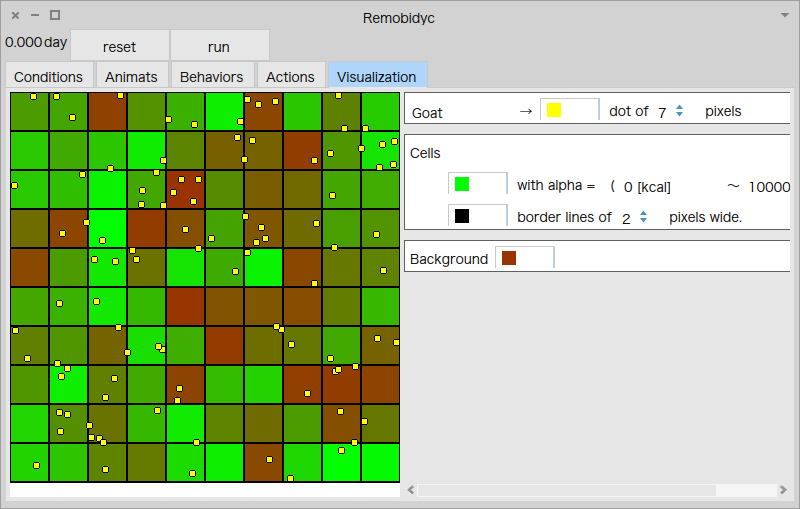Image resolution: width=800 pixels, height=509 pixels.
Task: Click the horizontal scrollbar thumb
Action: coord(567,490)
